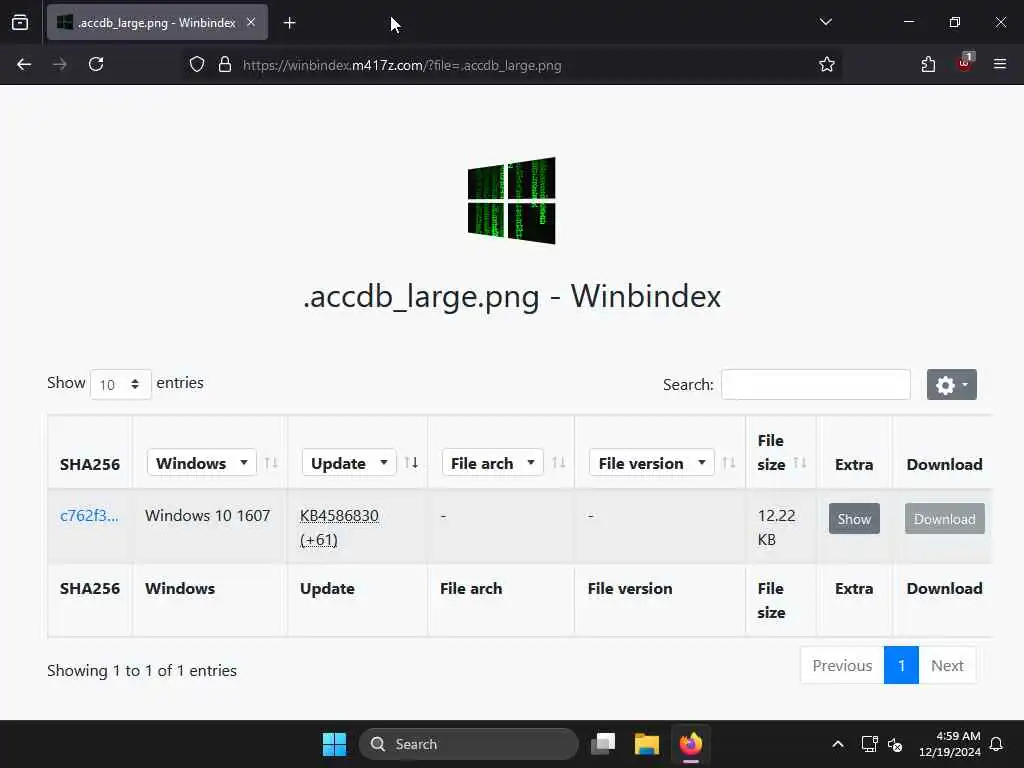This screenshot has height=768, width=1024.
Task: Sort by the Update column arrows
Action: (x=411, y=463)
